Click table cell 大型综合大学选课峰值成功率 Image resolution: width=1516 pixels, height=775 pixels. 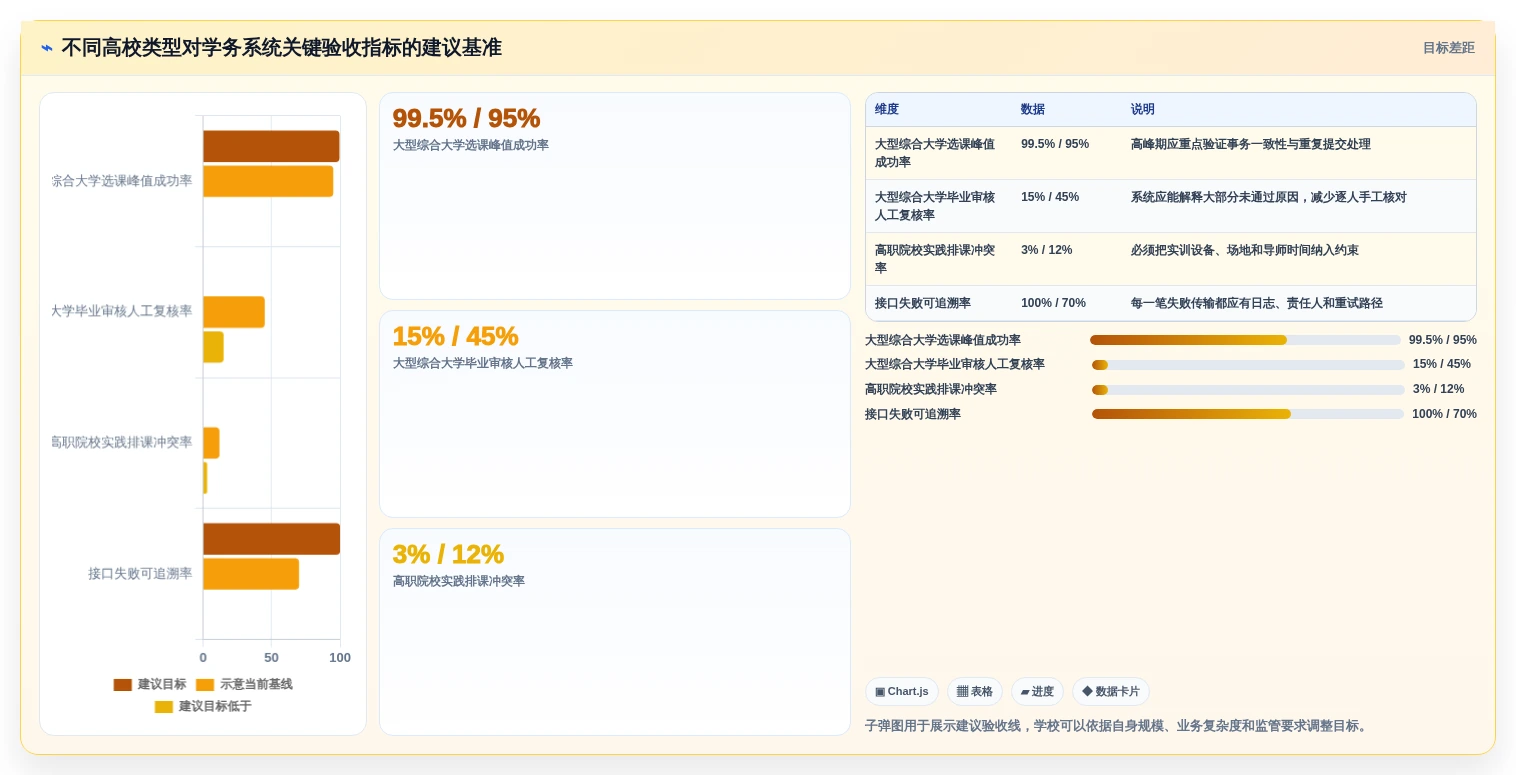937,153
